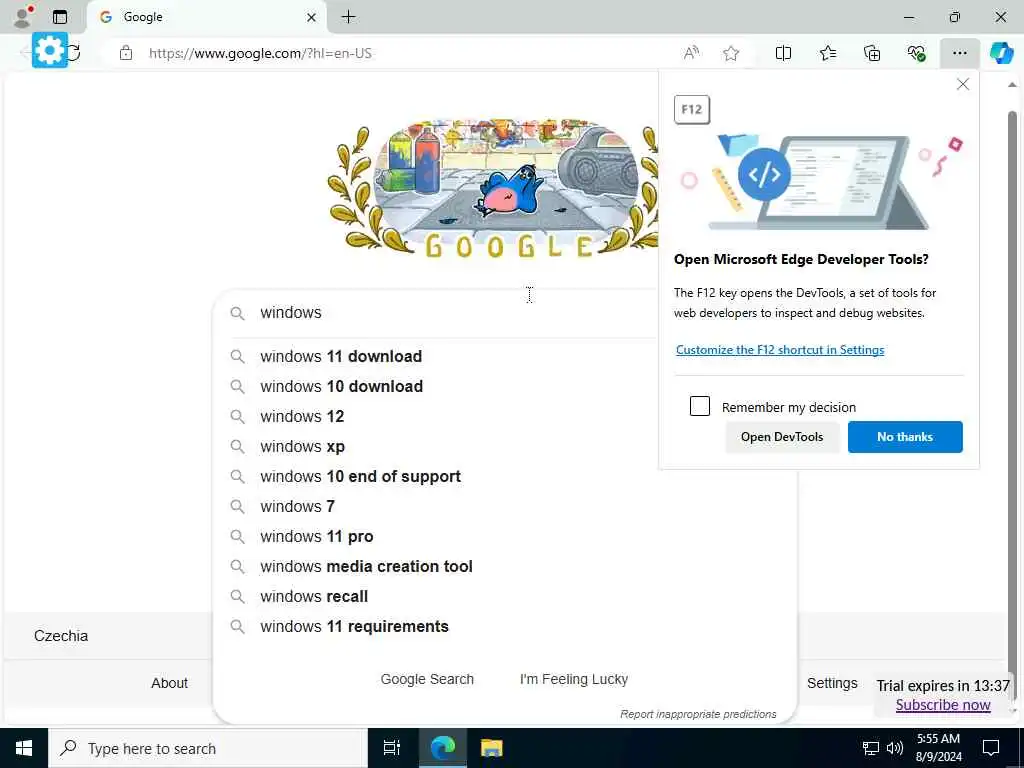Image resolution: width=1024 pixels, height=768 pixels.
Task: Close the DevTools prompt popup
Action: [963, 84]
